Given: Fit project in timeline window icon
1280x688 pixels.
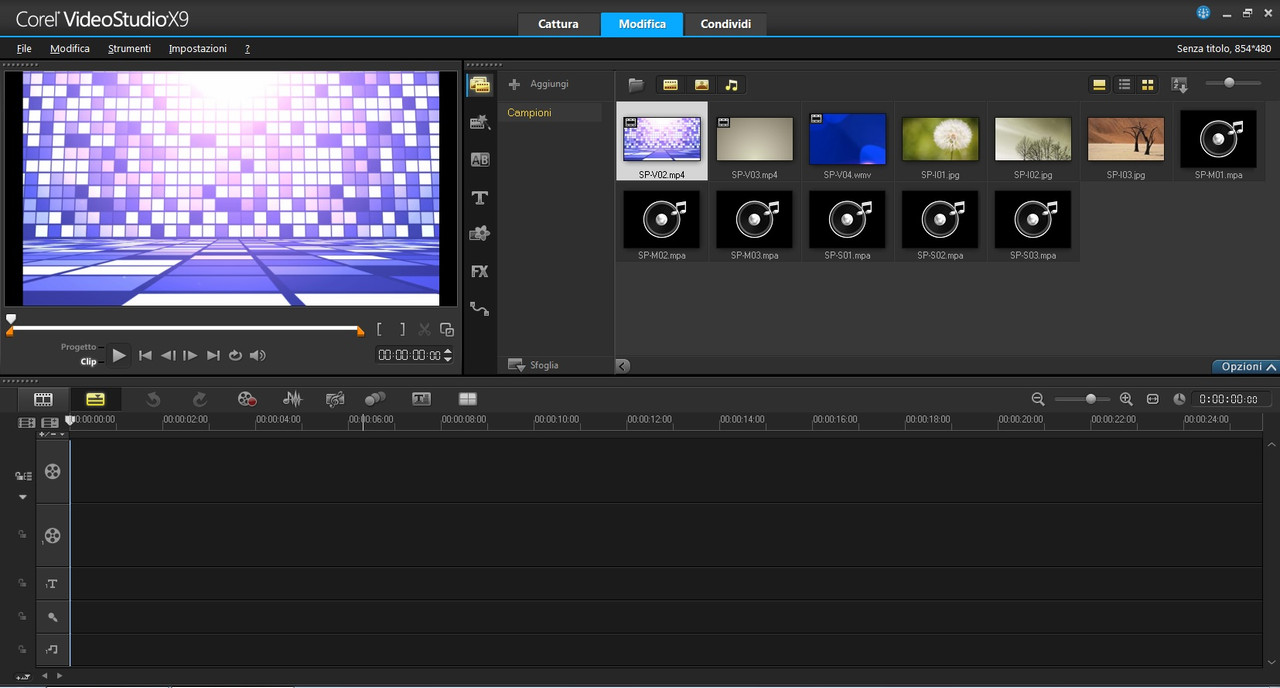Looking at the screenshot, I should pyautogui.click(x=1152, y=399).
